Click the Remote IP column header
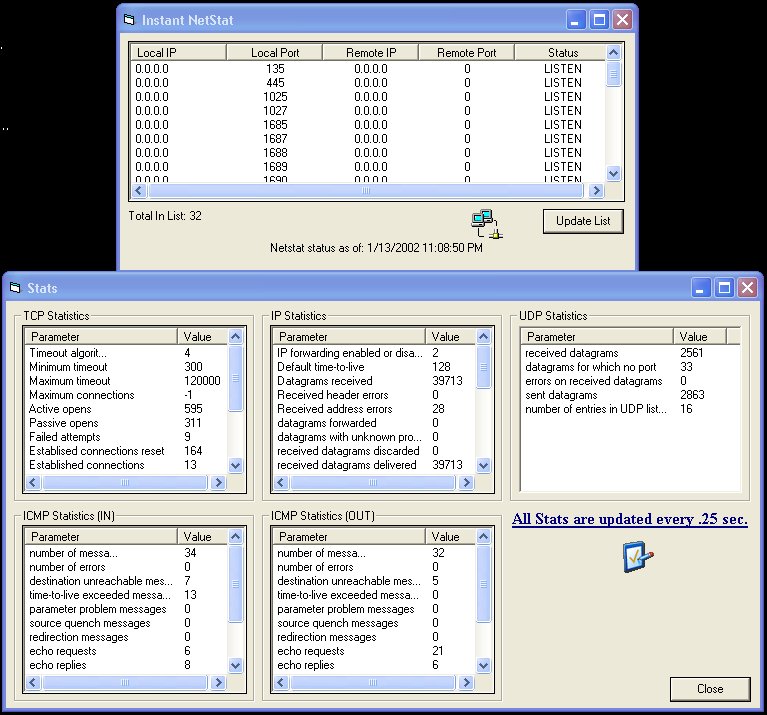Image resolution: width=767 pixels, height=715 pixels. [370, 52]
